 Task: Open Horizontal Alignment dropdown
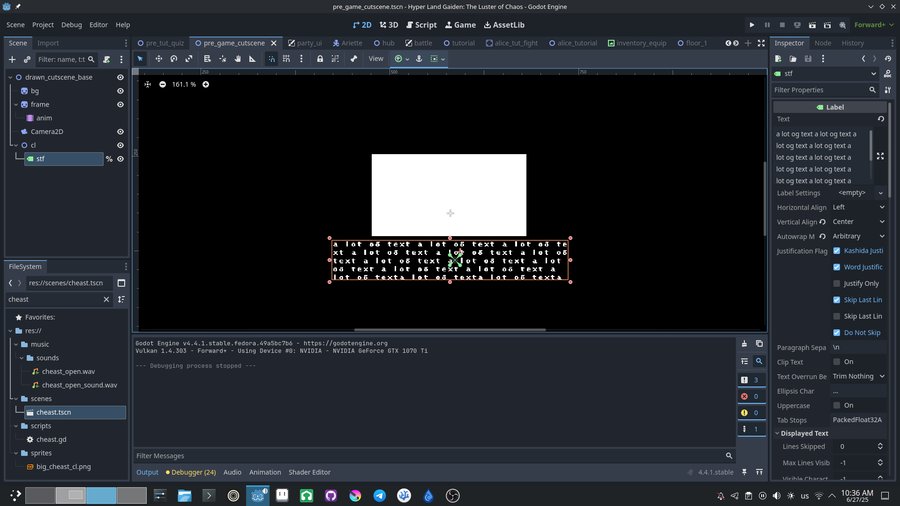click(x=858, y=207)
